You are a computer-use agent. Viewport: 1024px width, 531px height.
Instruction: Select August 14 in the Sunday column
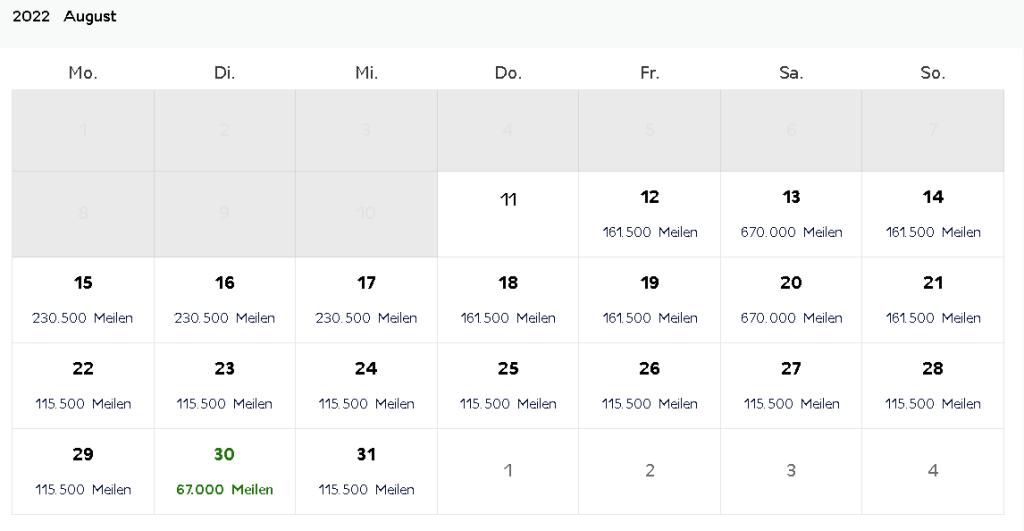pyautogui.click(x=933, y=214)
